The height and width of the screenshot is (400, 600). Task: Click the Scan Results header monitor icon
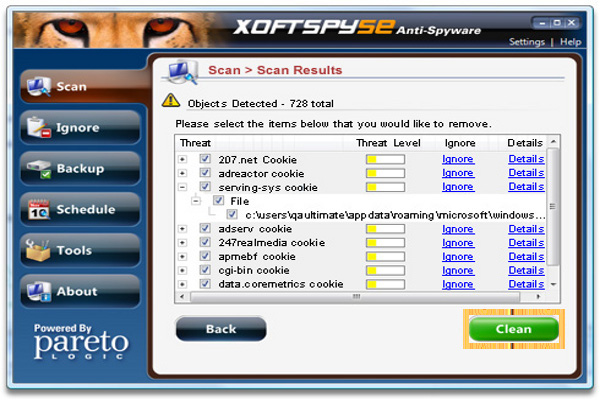tap(183, 72)
